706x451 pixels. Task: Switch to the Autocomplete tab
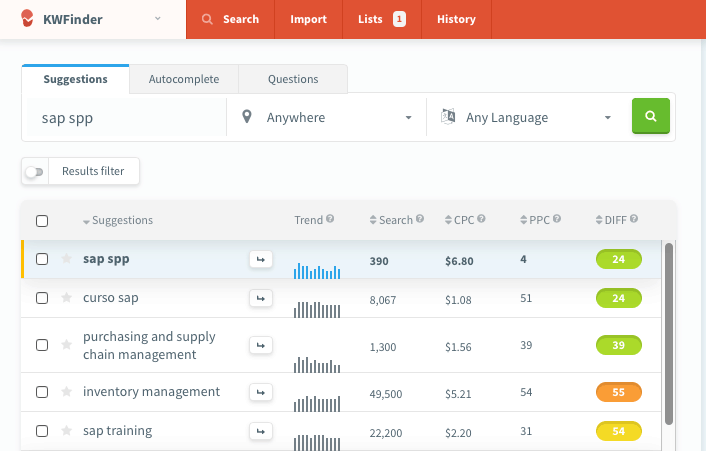pyautogui.click(x=184, y=79)
